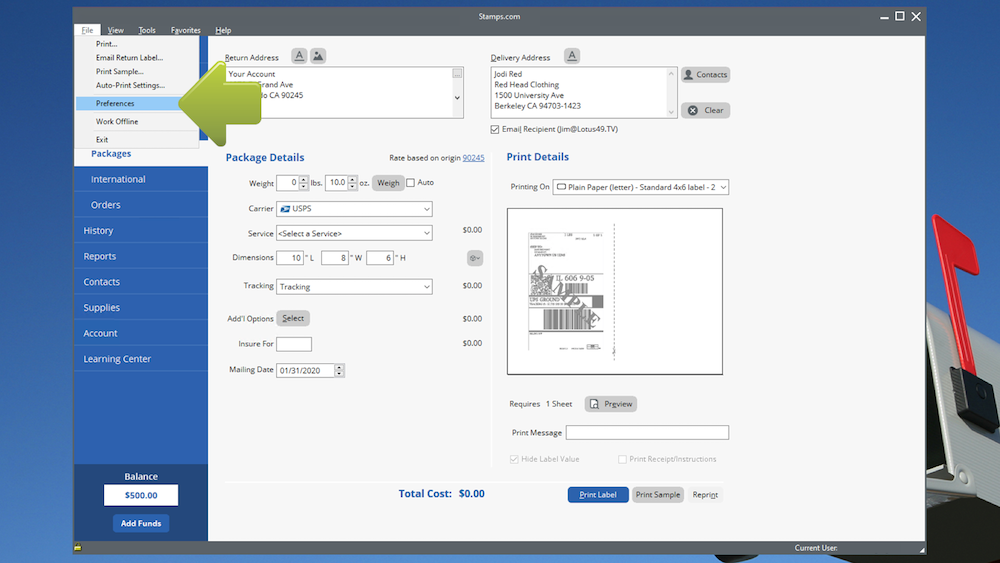Screen dimensions: 1000x563
Task: Click the package dimensions box icon
Action: point(475,258)
